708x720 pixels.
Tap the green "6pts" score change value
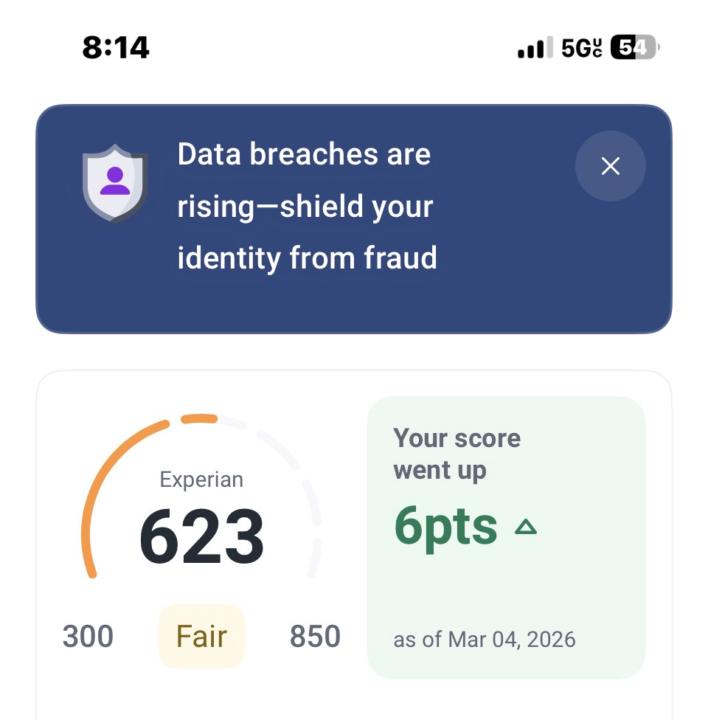tap(446, 526)
